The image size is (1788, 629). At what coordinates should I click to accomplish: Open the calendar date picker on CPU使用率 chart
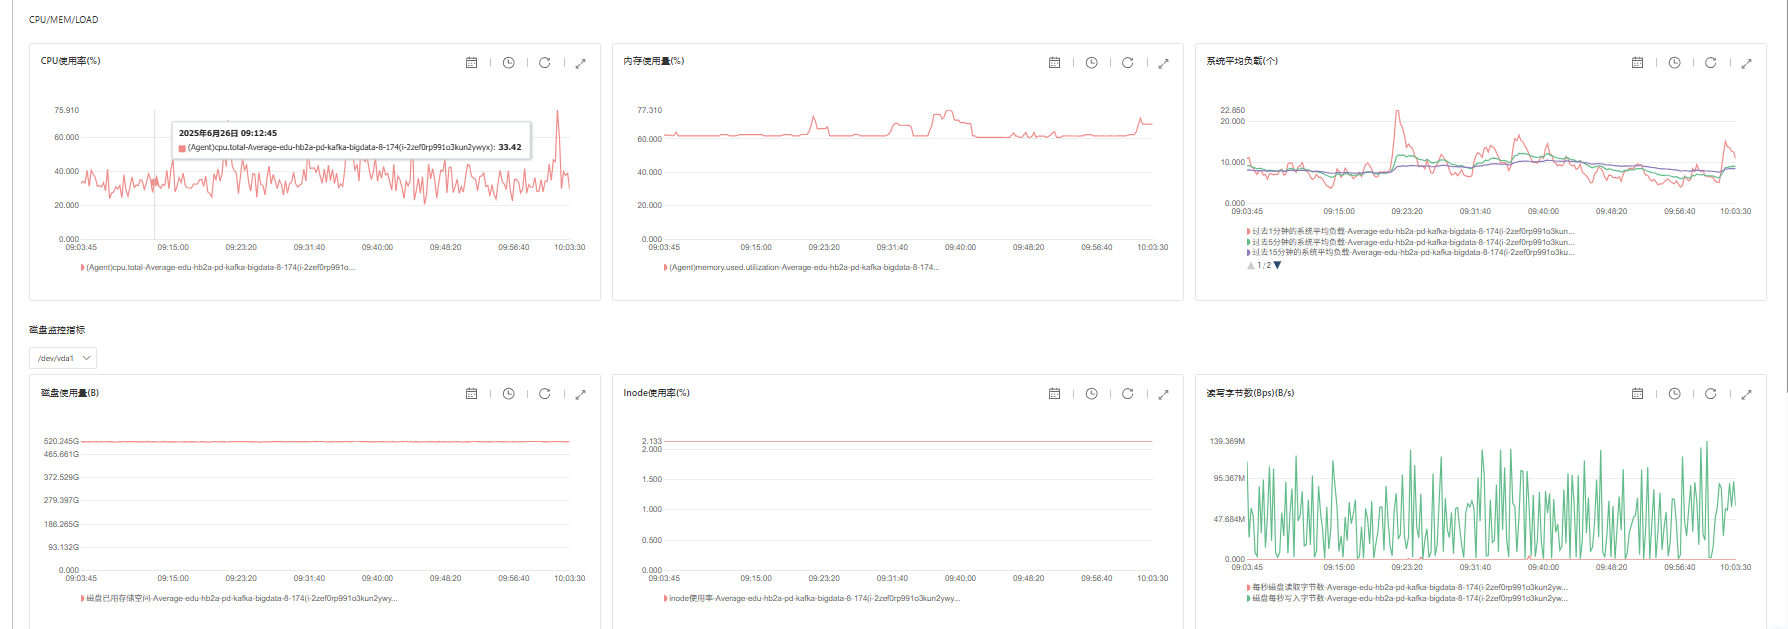[x=471, y=63]
